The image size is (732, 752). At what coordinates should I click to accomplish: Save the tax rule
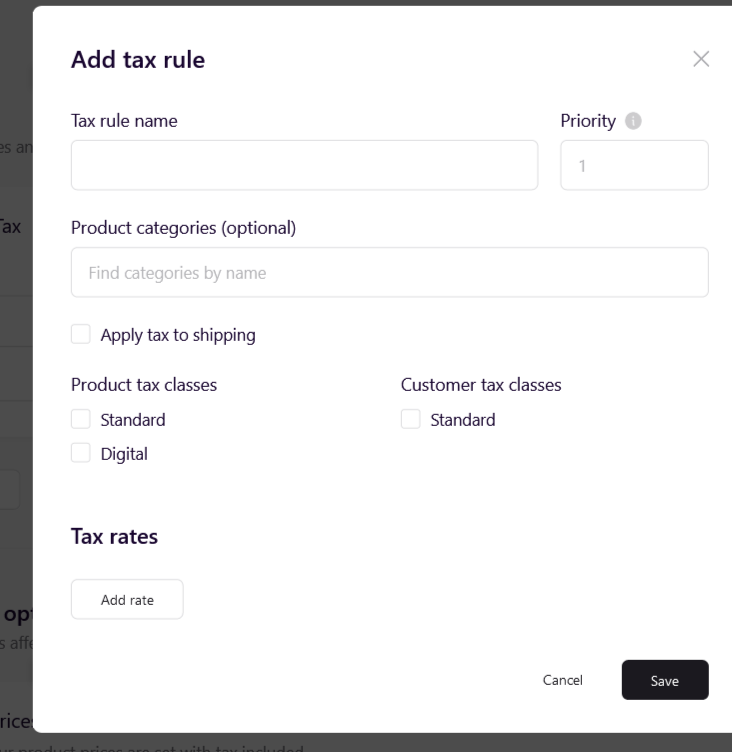pyautogui.click(x=665, y=680)
